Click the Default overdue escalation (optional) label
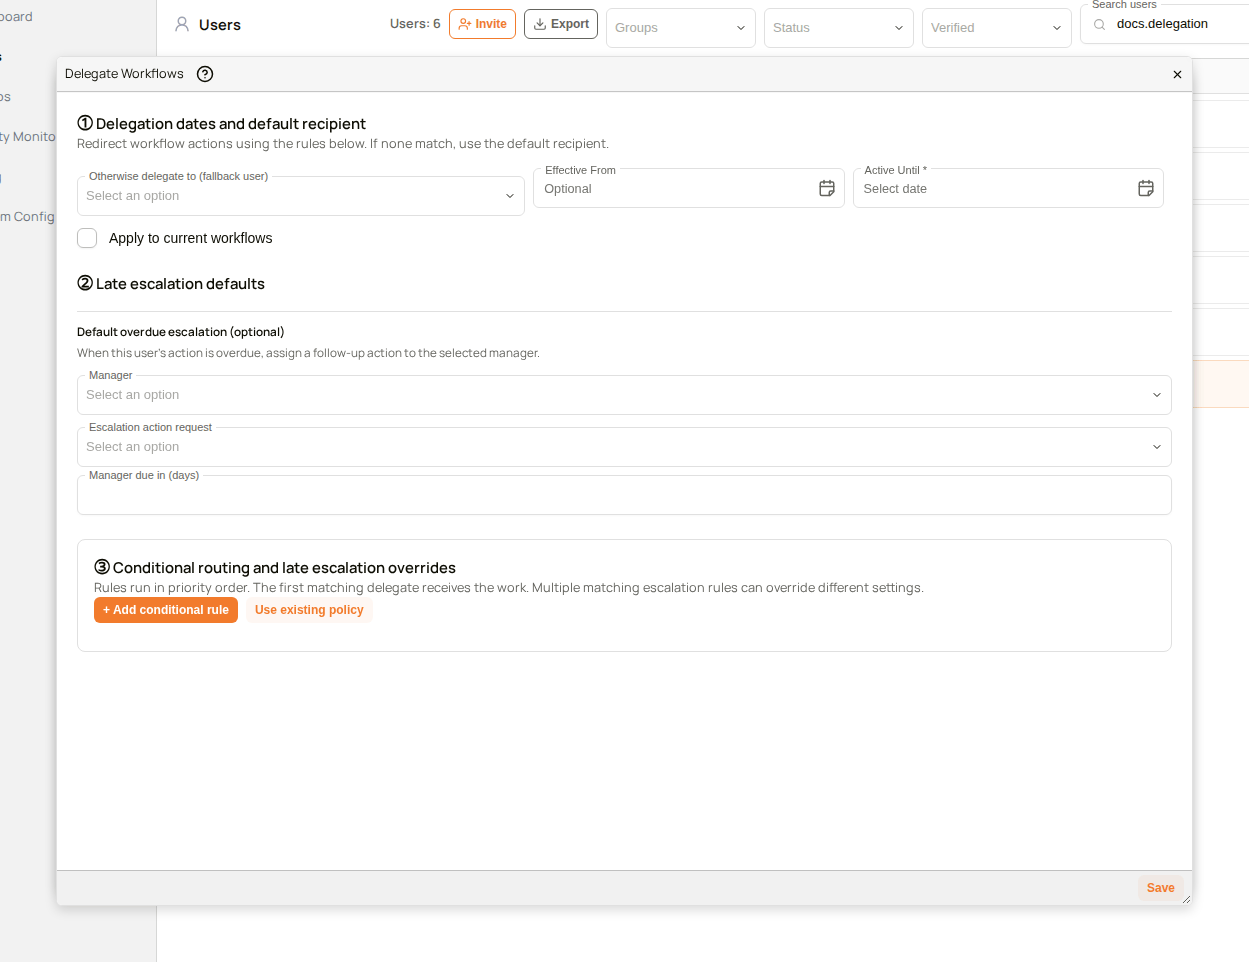The width and height of the screenshot is (1249, 962). point(181,332)
